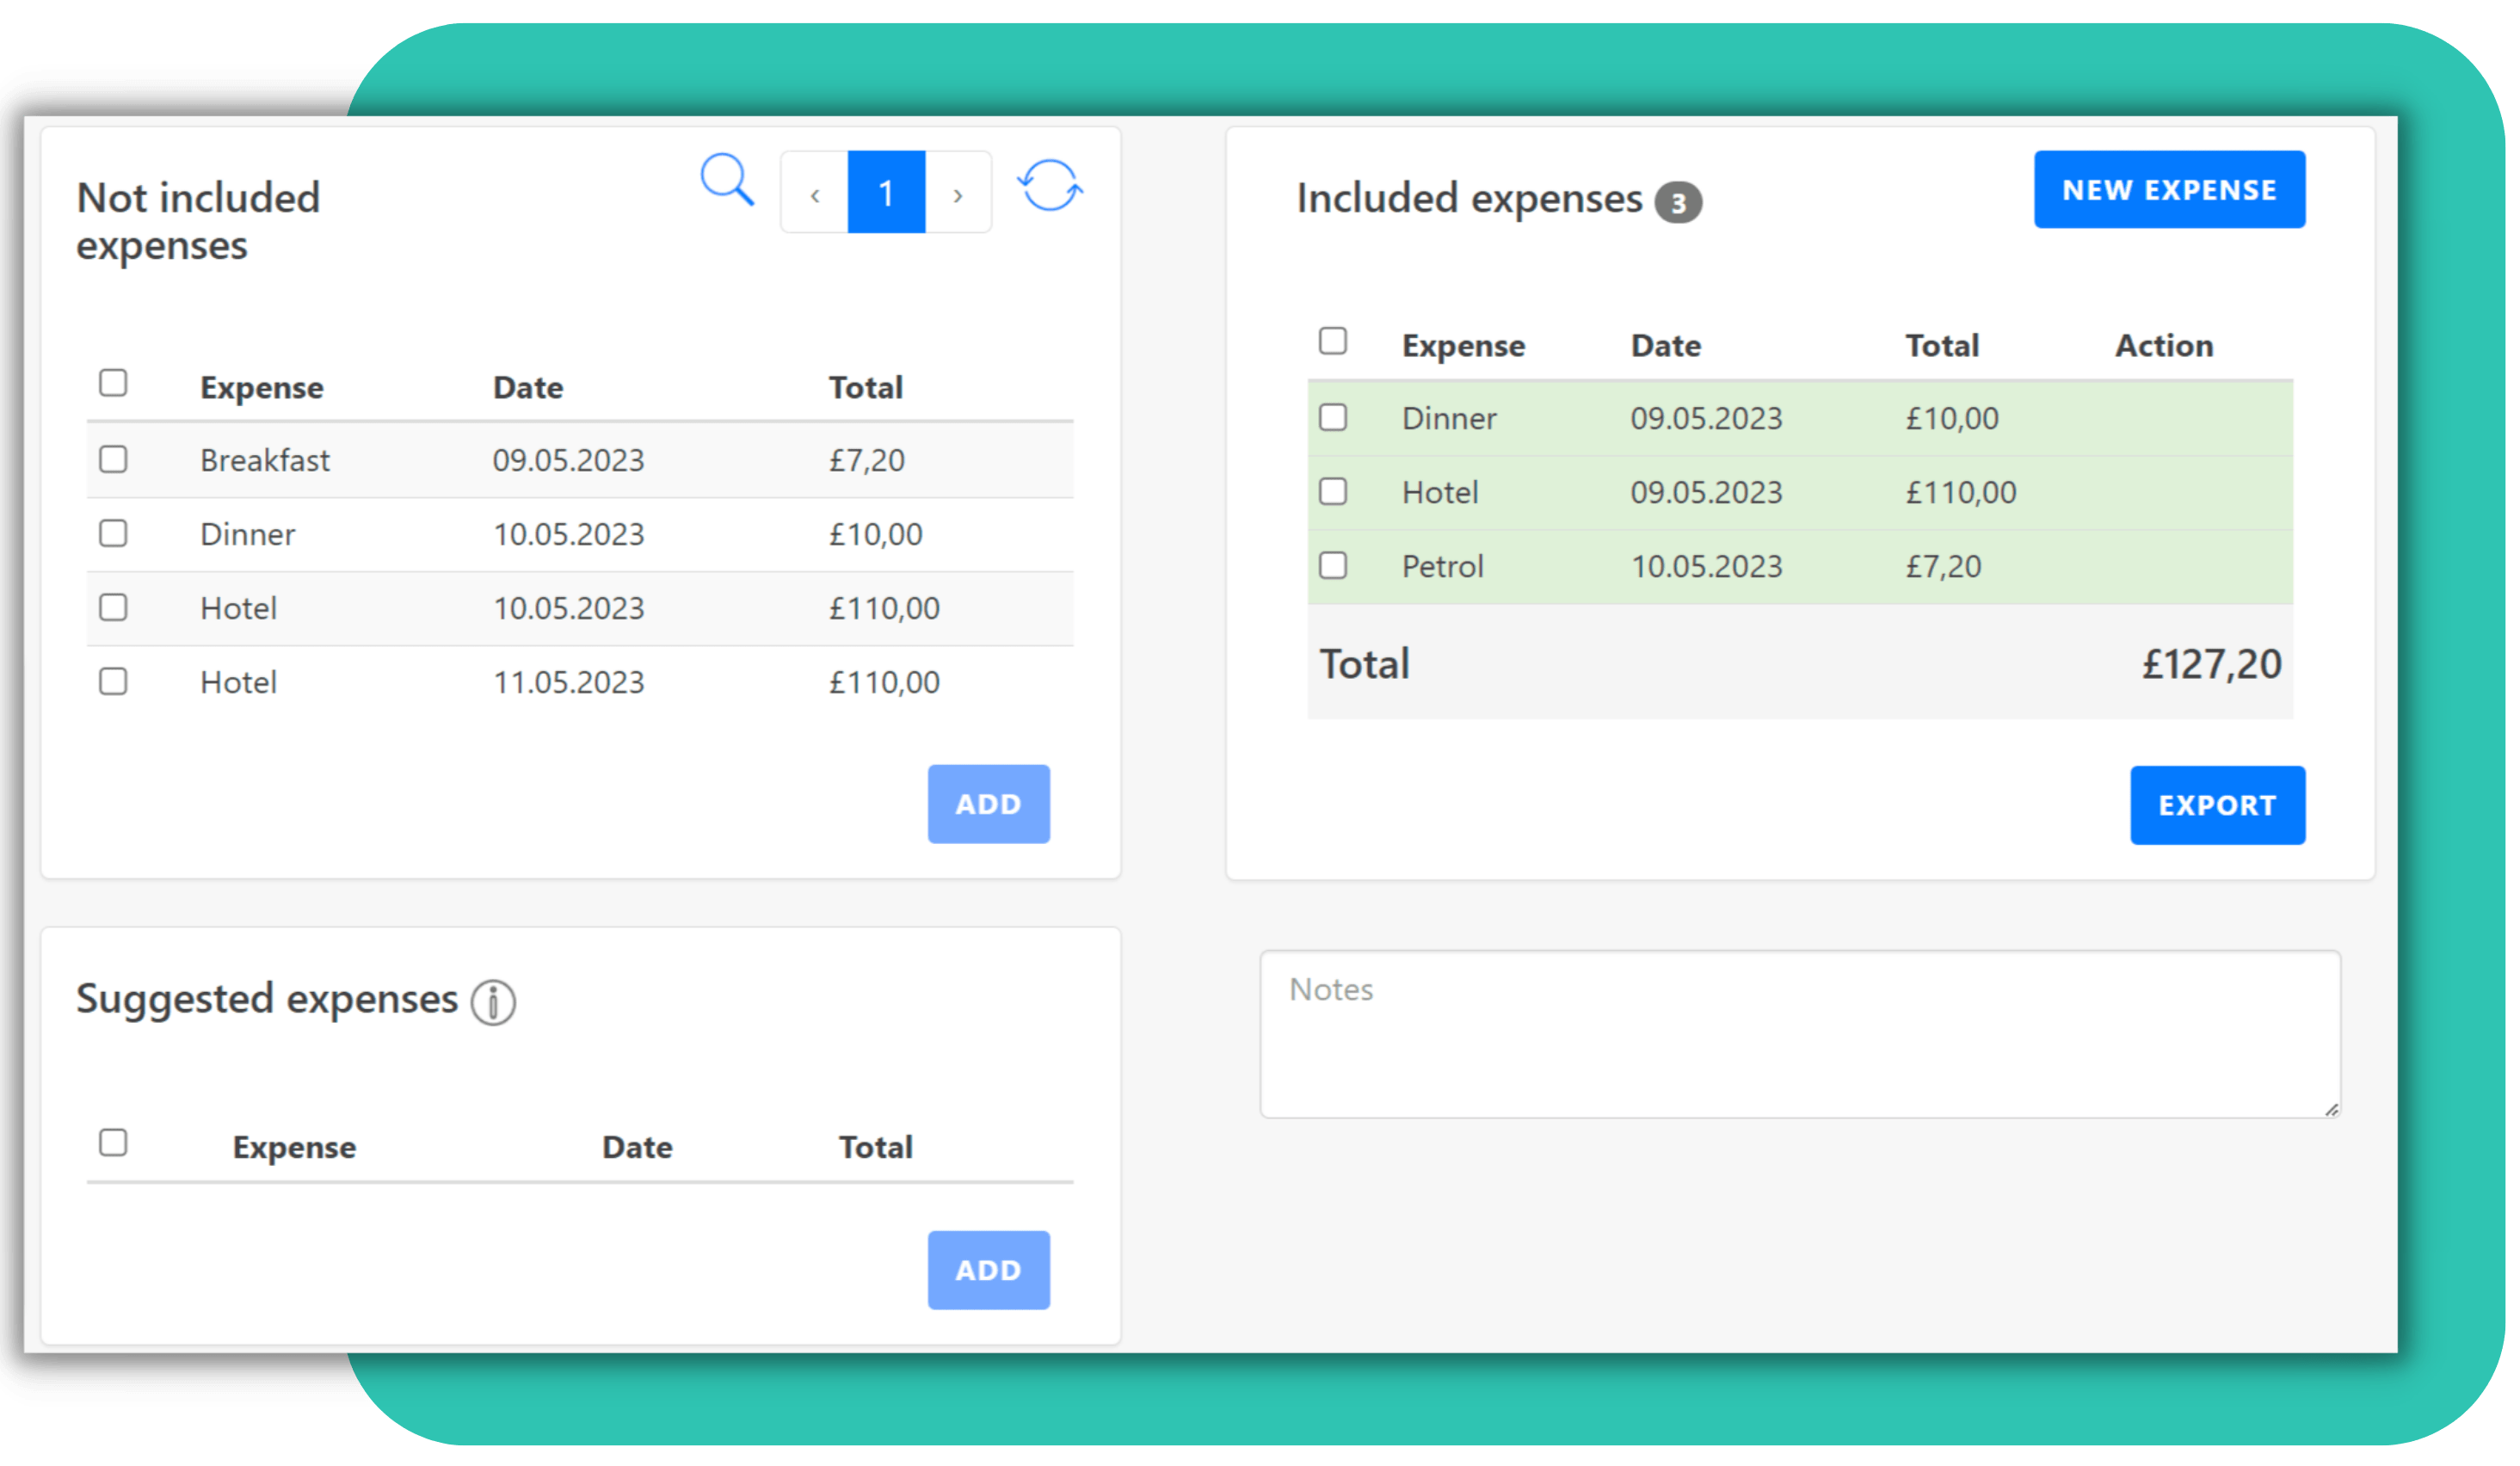Viewport: 2520px width, 1466px height.
Task: Toggle select-all in Not included expenses
Action: (114, 383)
